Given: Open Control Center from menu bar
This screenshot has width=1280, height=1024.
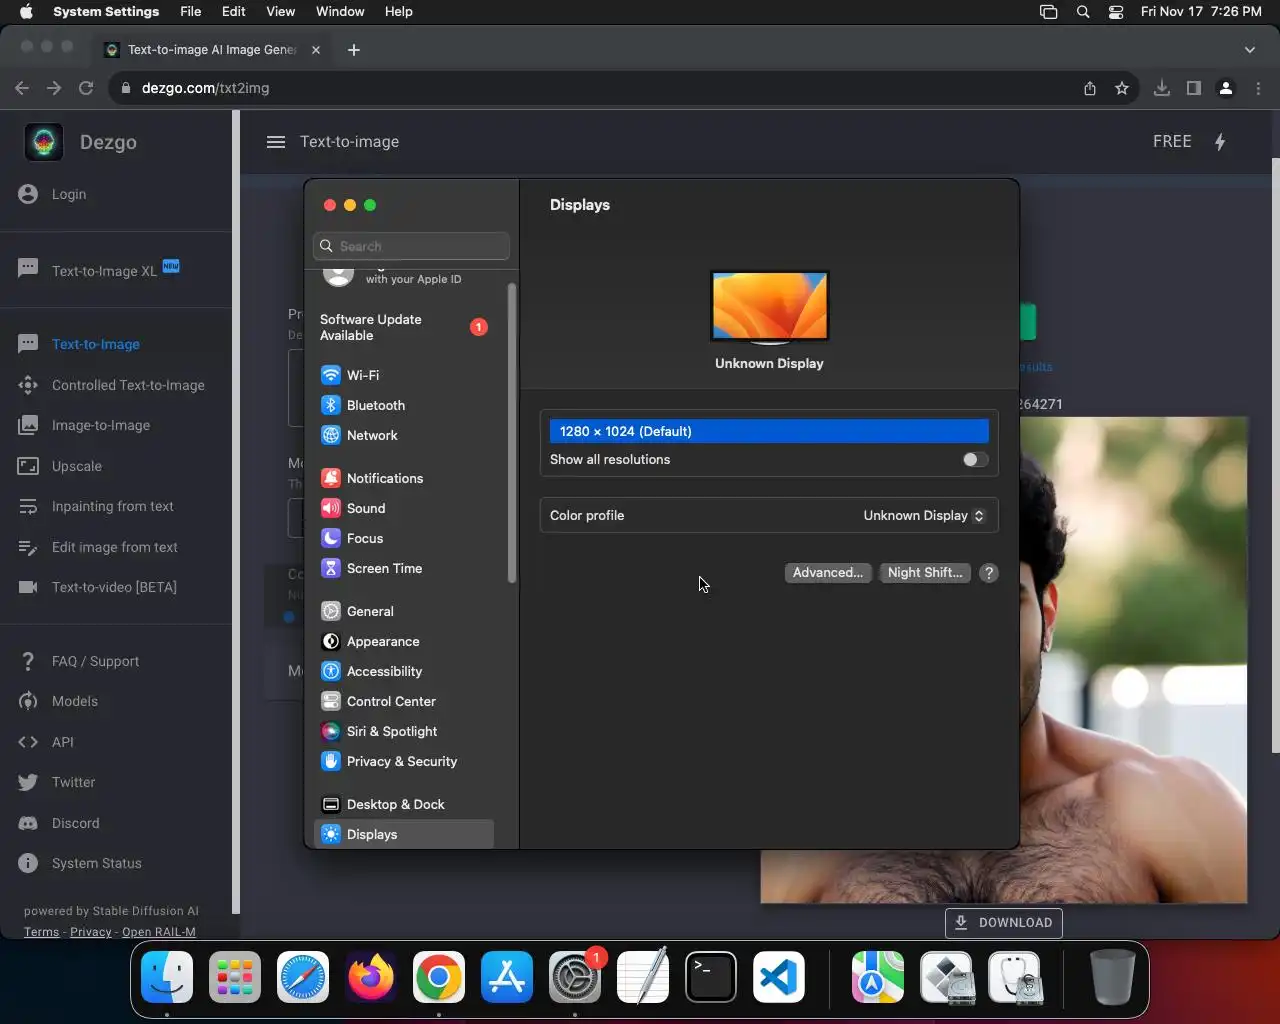Looking at the screenshot, I should coord(1116,12).
